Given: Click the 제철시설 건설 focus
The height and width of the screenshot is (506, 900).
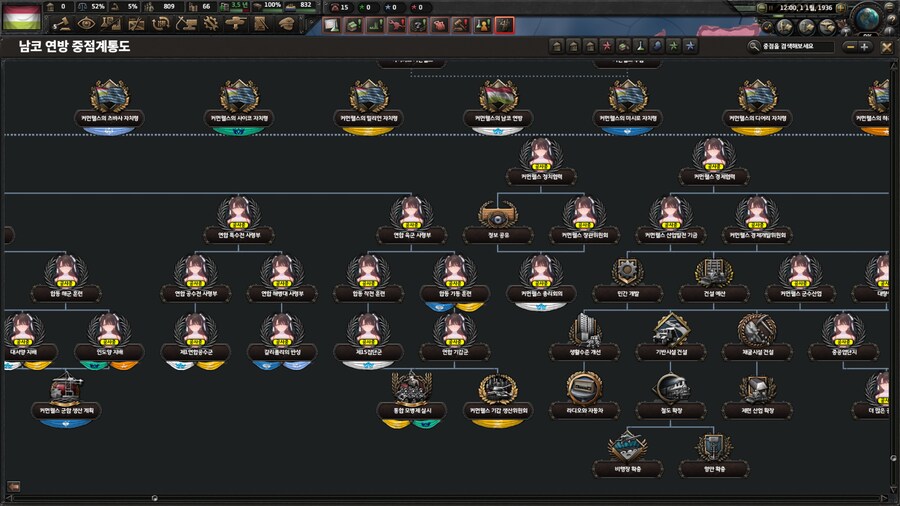Looking at the screenshot, I should click(x=756, y=332).
